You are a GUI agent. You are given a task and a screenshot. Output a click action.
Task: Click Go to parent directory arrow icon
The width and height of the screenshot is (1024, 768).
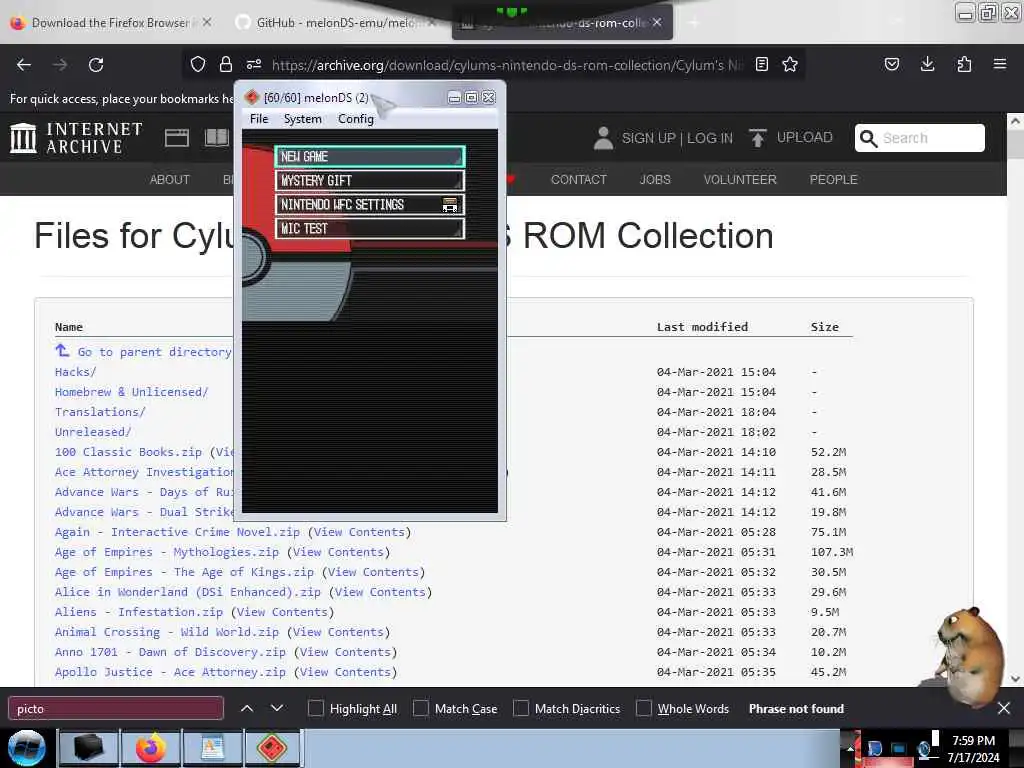point(62,351)
